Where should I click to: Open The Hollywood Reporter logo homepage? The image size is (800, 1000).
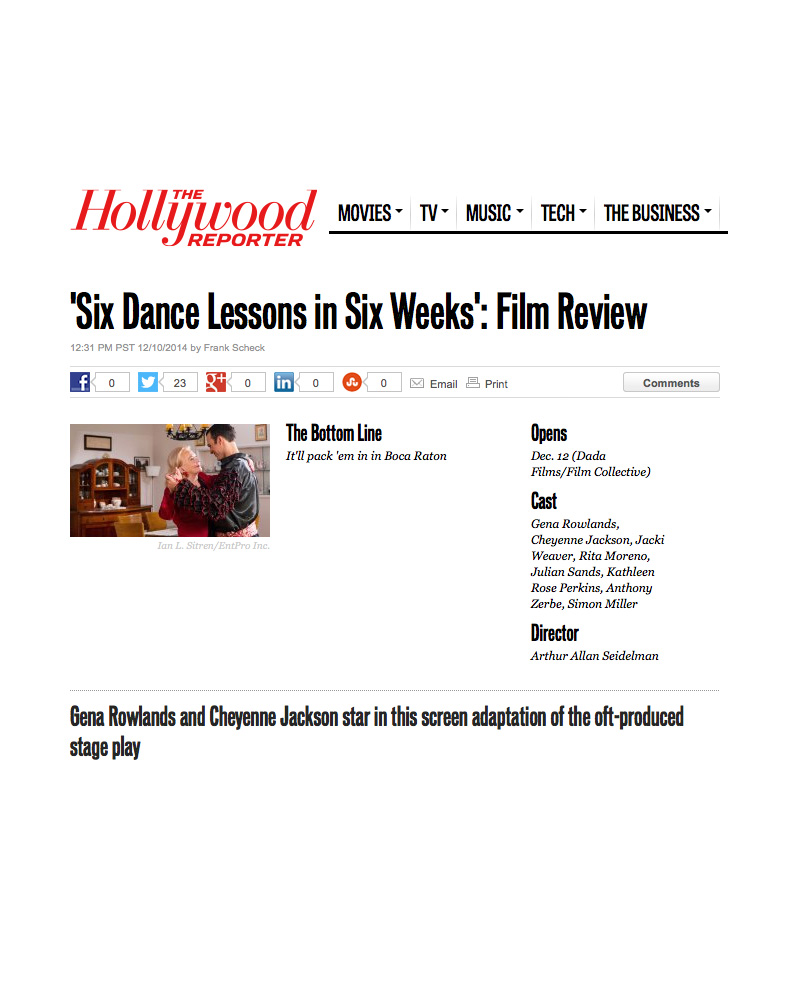[x=194, y=217]
